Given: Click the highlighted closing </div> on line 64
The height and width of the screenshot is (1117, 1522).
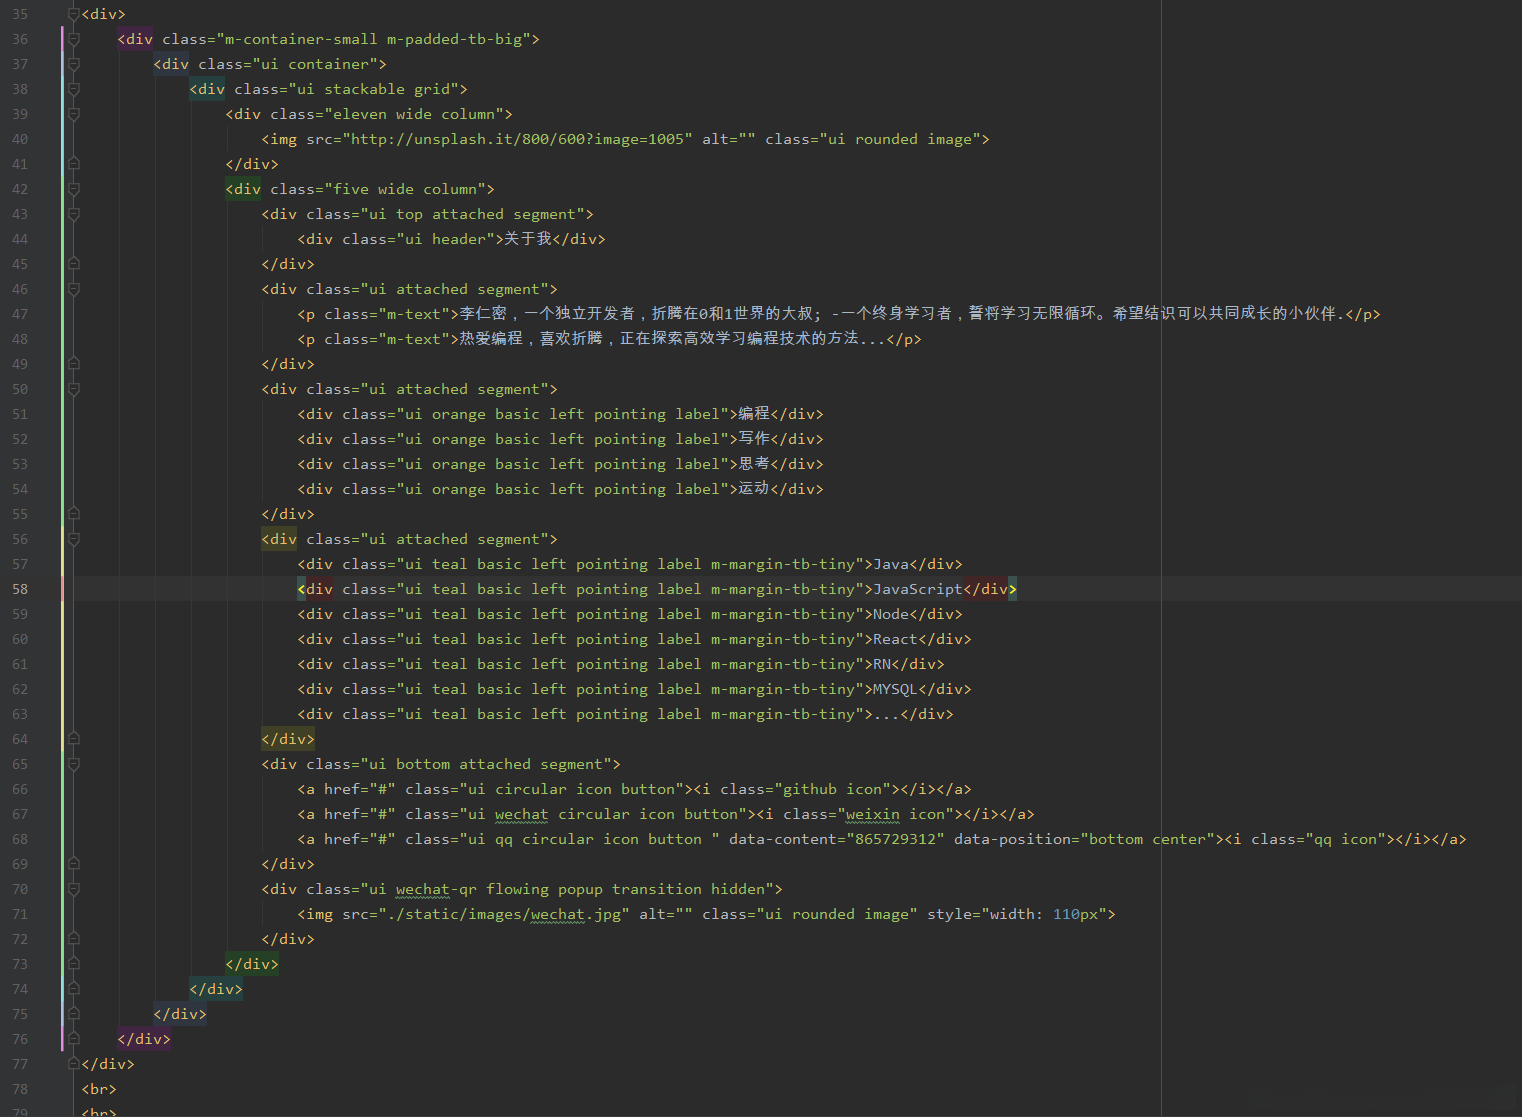Looking at the screenshot, I should (288, 739).
